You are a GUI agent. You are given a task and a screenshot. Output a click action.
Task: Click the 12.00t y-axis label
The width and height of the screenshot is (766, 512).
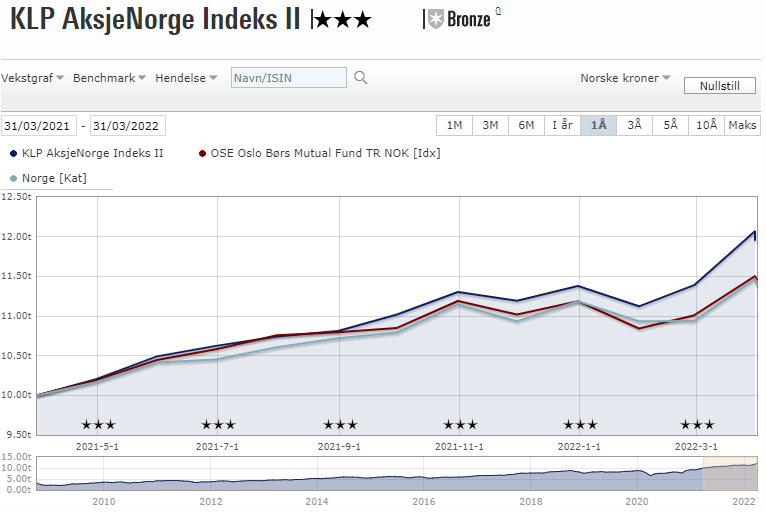coord(16,236)
